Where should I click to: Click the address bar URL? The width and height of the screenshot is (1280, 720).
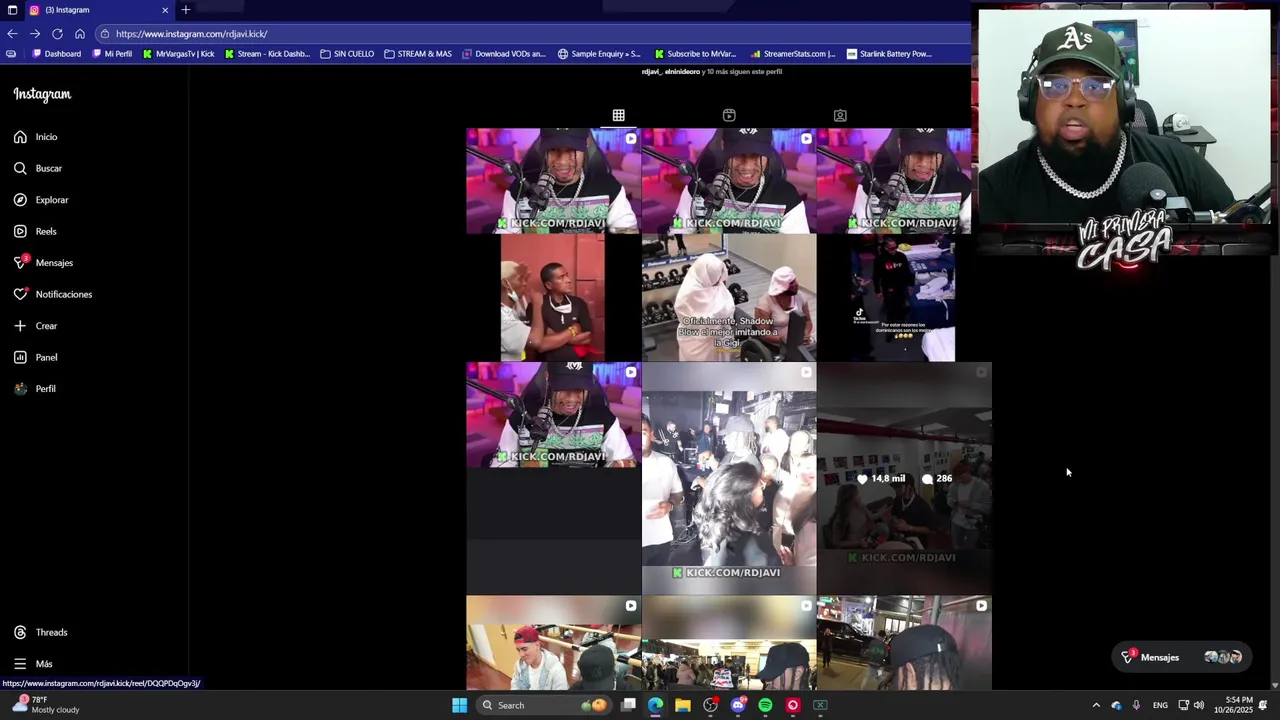point(191,34)
